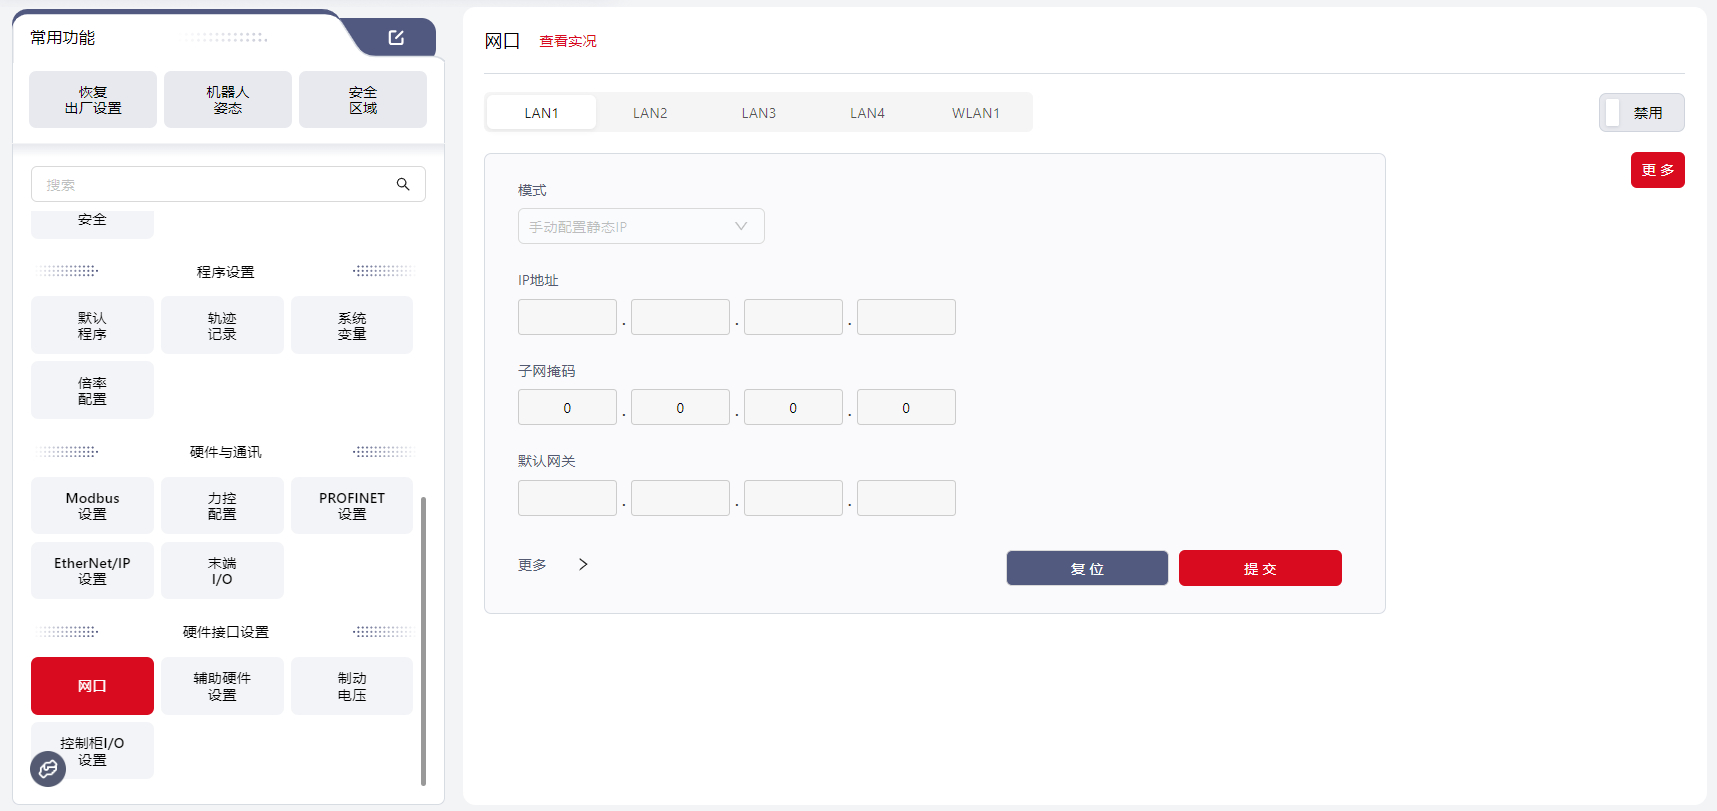This screenshot has height=811, width=1717.
Task: Open 恢复出厂设置 shortcut
Action: [93, 100]
